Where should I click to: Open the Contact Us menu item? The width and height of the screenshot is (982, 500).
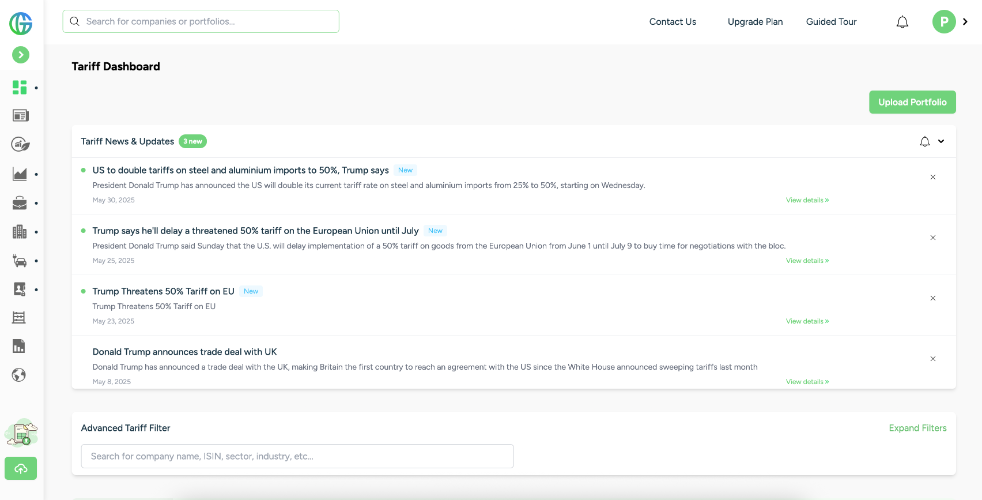click(x=673, y=22)
